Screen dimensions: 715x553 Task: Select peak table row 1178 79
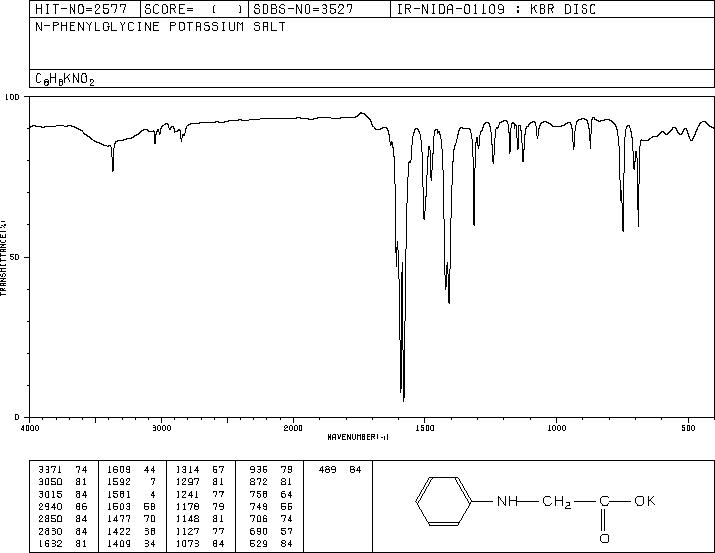(x=200, y=506)
